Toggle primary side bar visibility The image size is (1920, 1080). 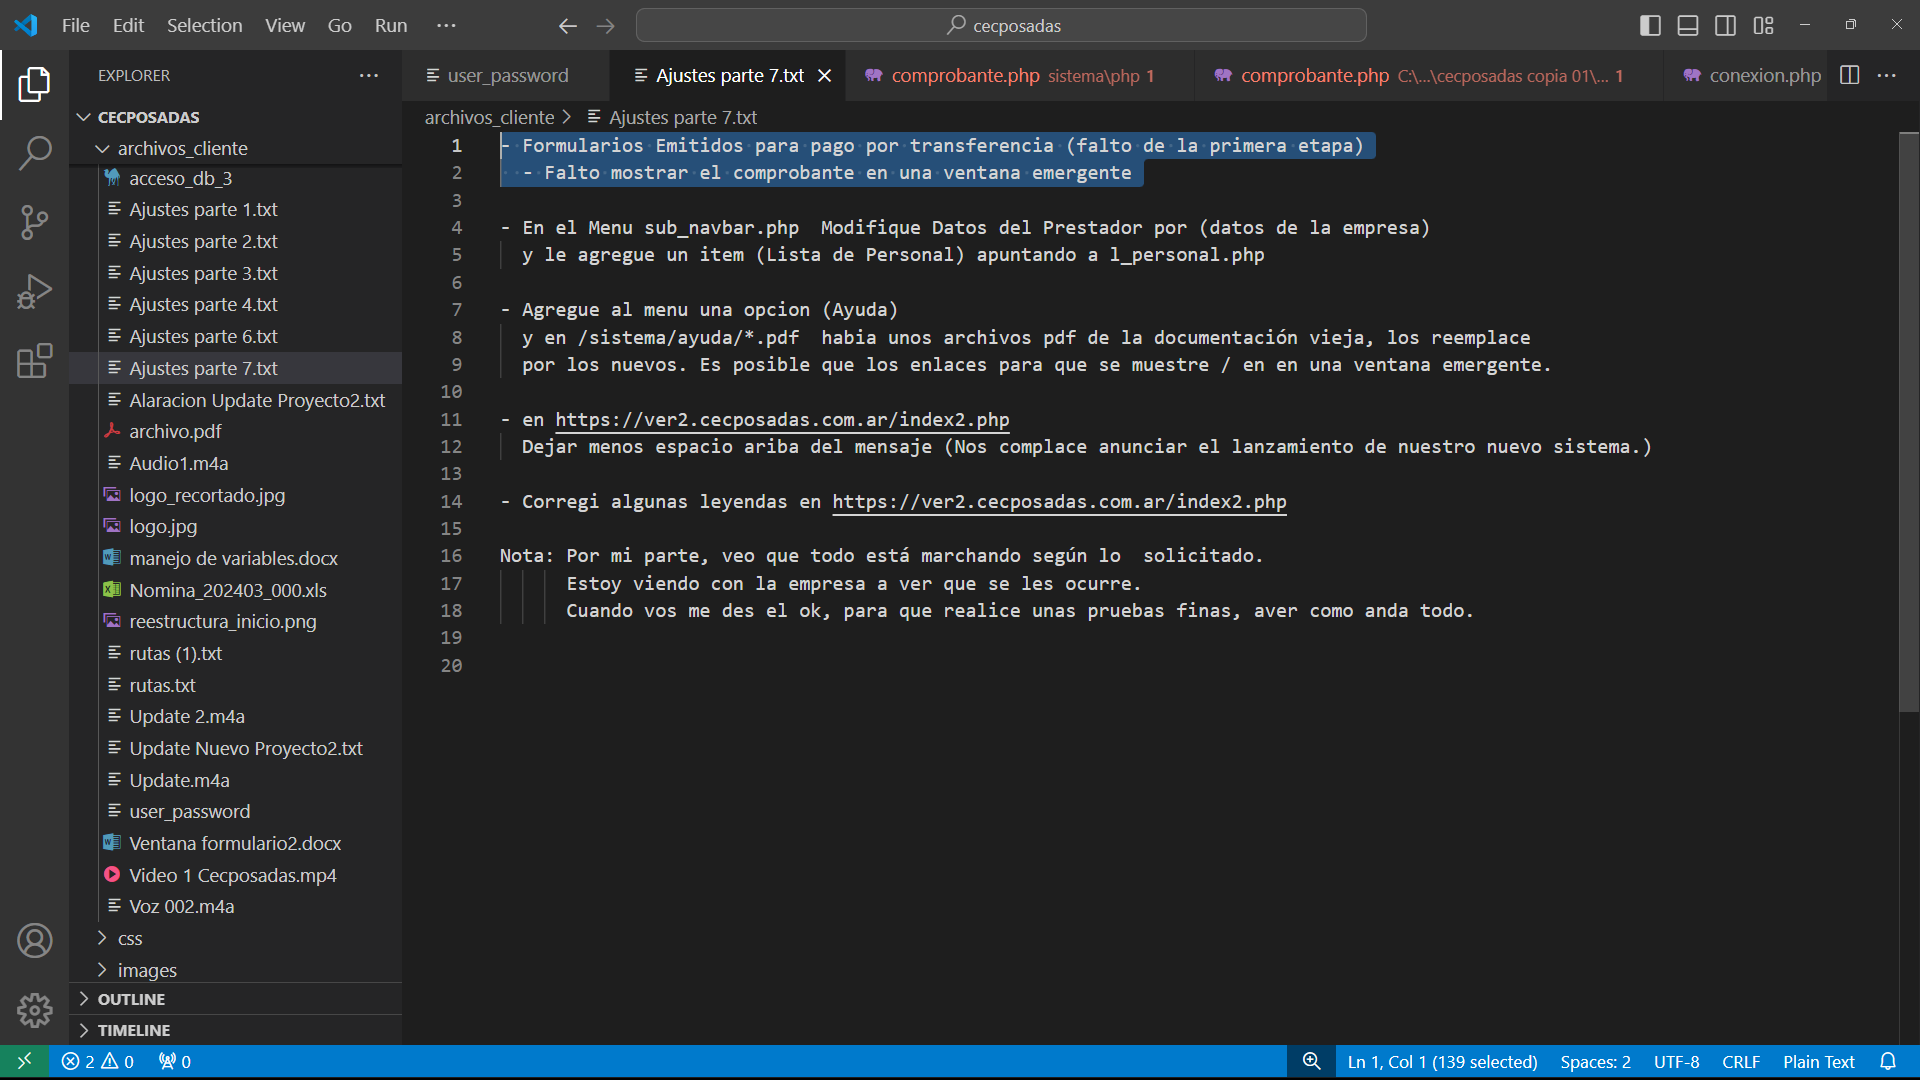[x=1650, y=26]
